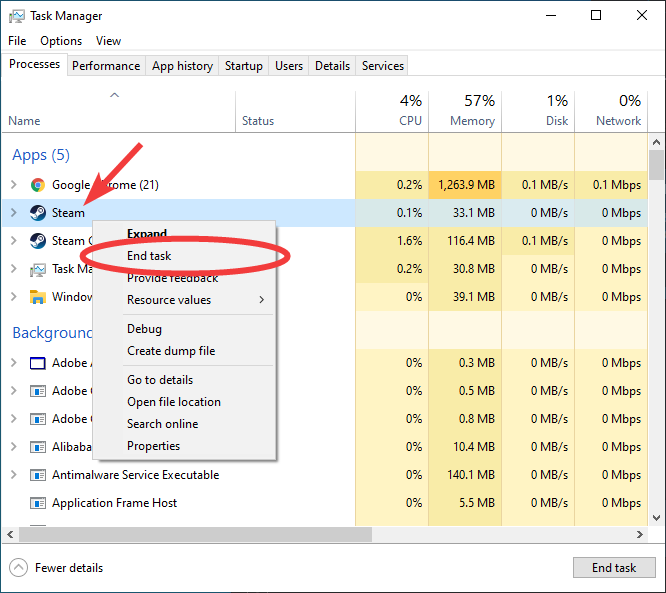Viewport: 666px width, 593px height.
Task: Click the Apps (5) group heading
Action: coord(41,155)
